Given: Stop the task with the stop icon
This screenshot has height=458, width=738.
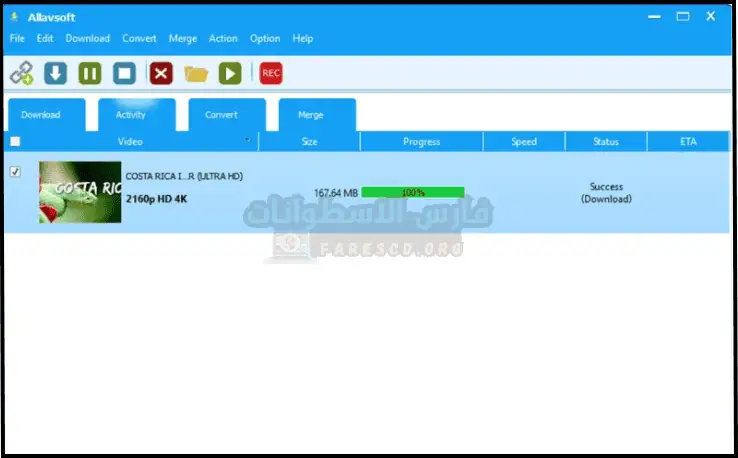Looking at the screenshot, I should (124, 73).
